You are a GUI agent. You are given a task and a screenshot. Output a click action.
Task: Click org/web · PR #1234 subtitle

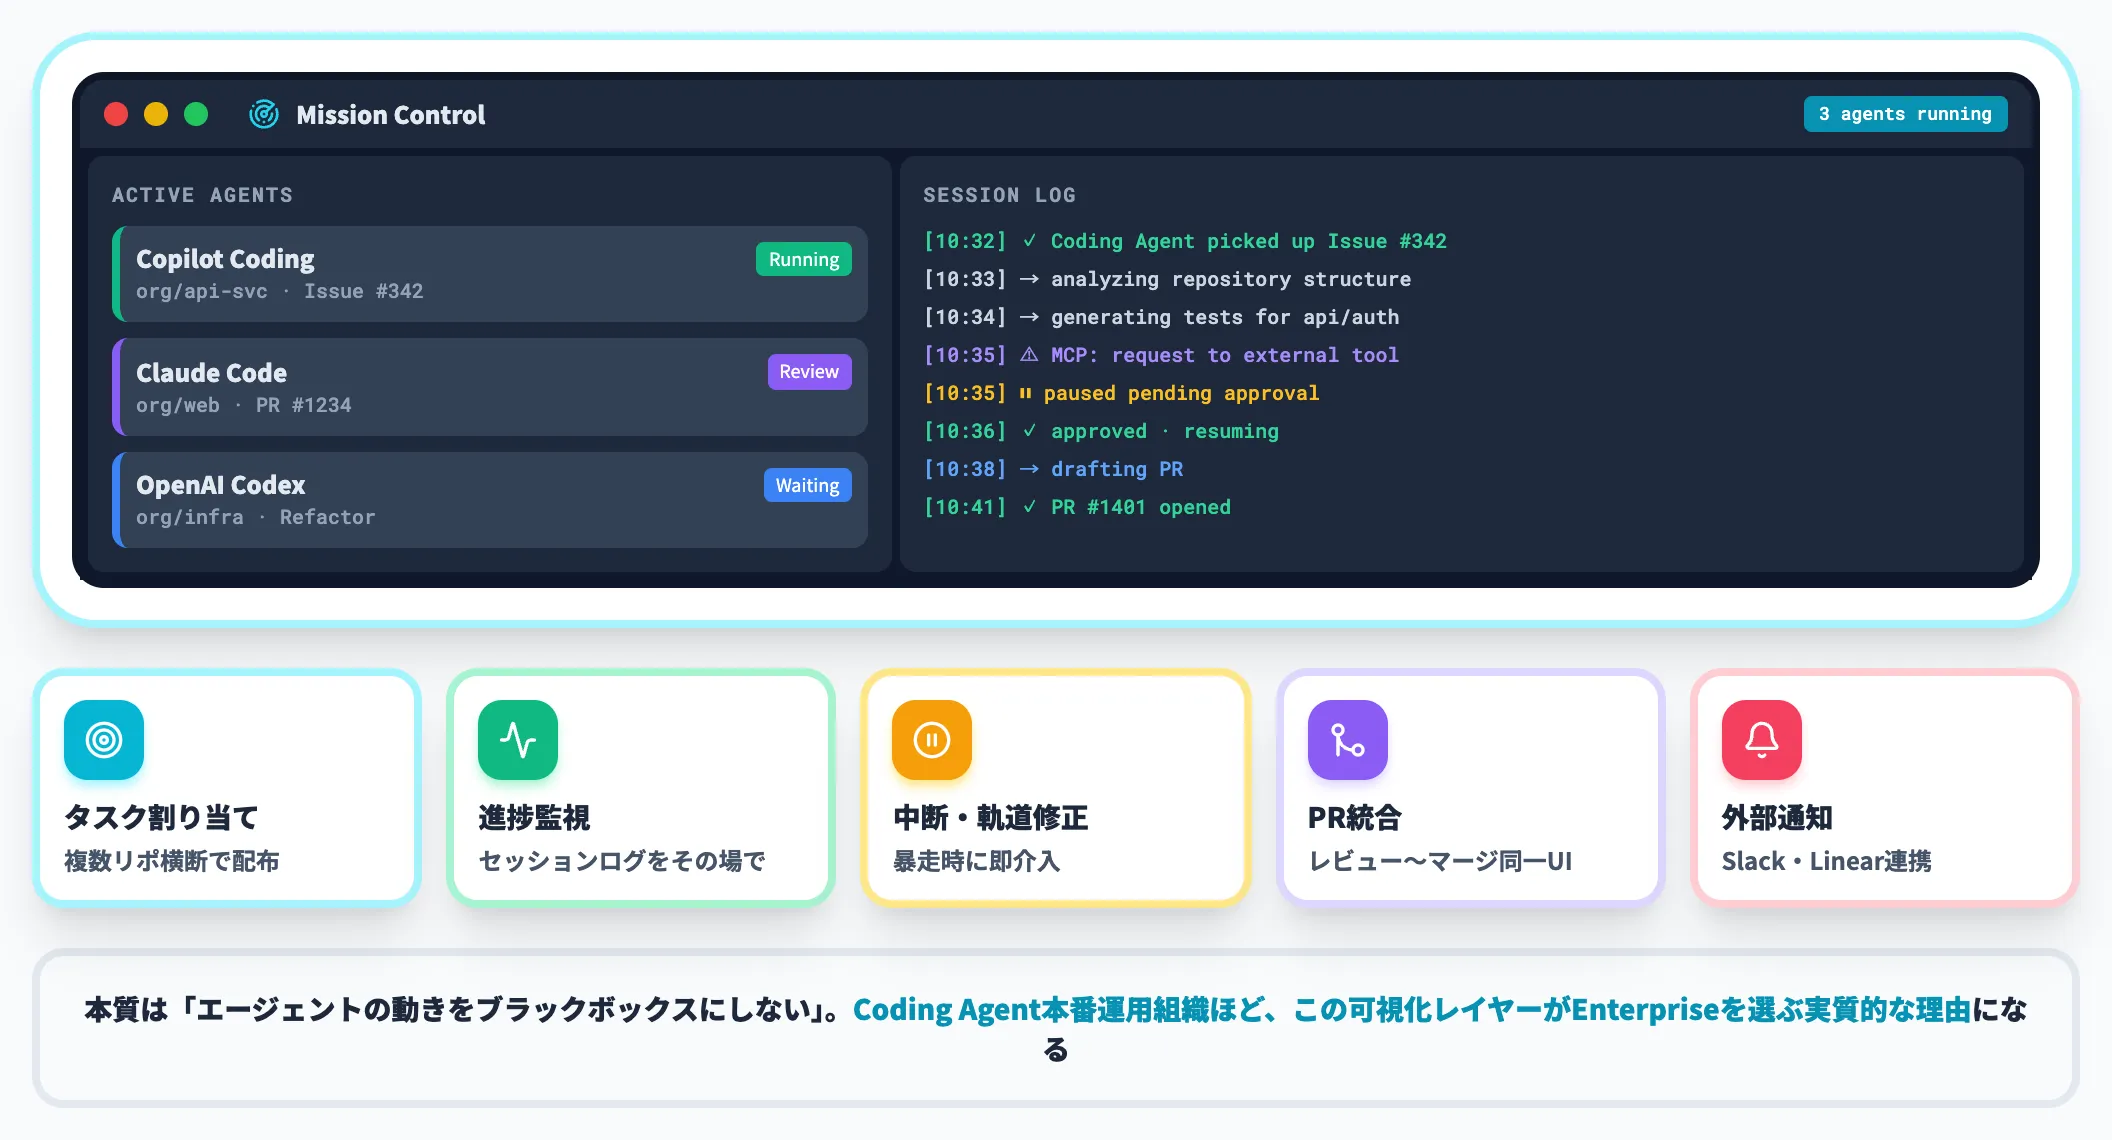click(x=244, y=405)
